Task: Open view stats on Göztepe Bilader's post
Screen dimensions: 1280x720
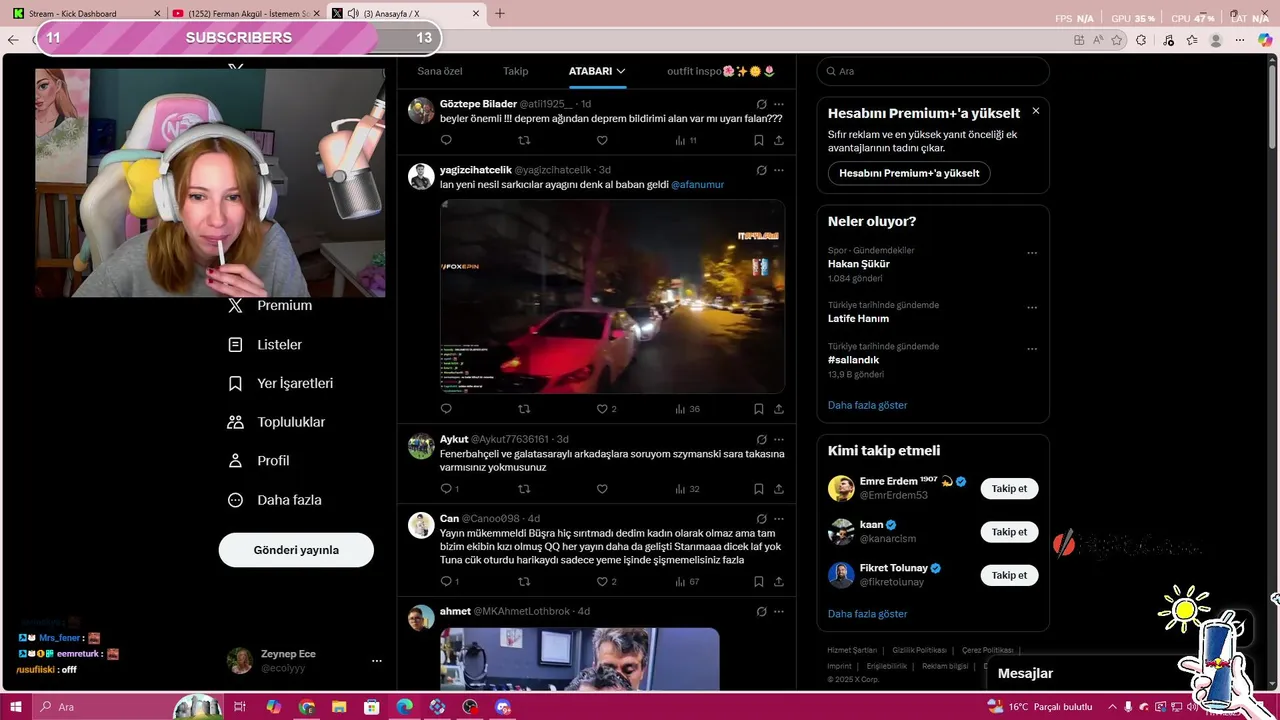Action: click(x=686, y=141)
